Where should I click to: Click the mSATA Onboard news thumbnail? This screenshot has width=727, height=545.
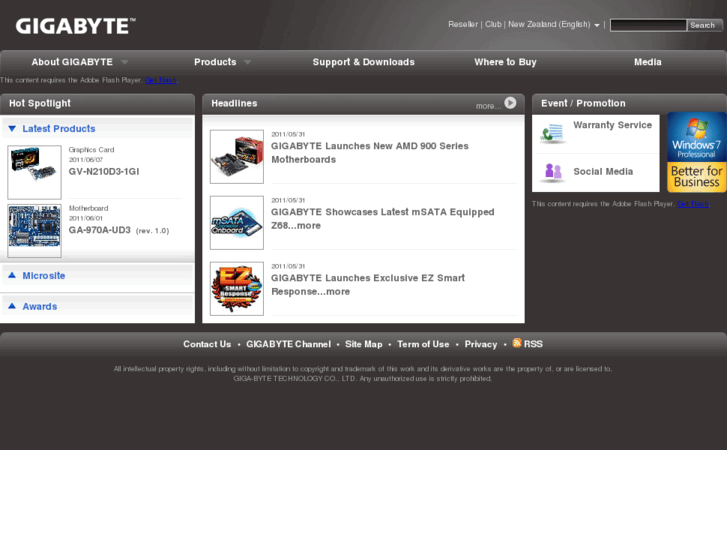pyautogui.click(x=236, y=223)
